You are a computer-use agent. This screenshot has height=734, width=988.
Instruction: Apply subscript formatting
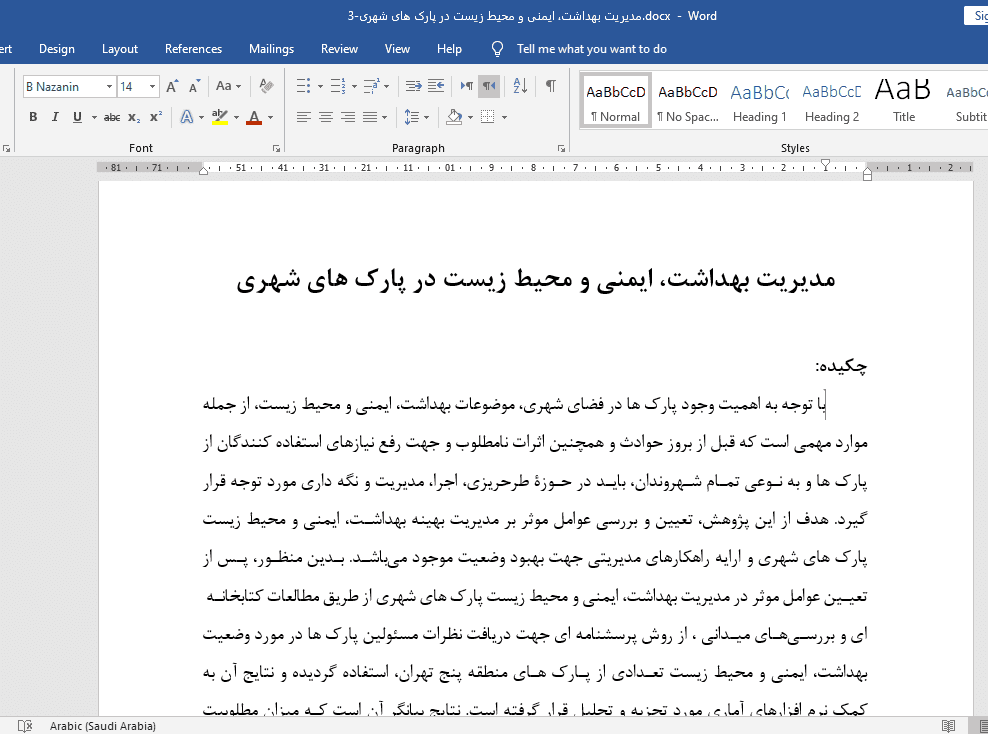pos(134,117)
